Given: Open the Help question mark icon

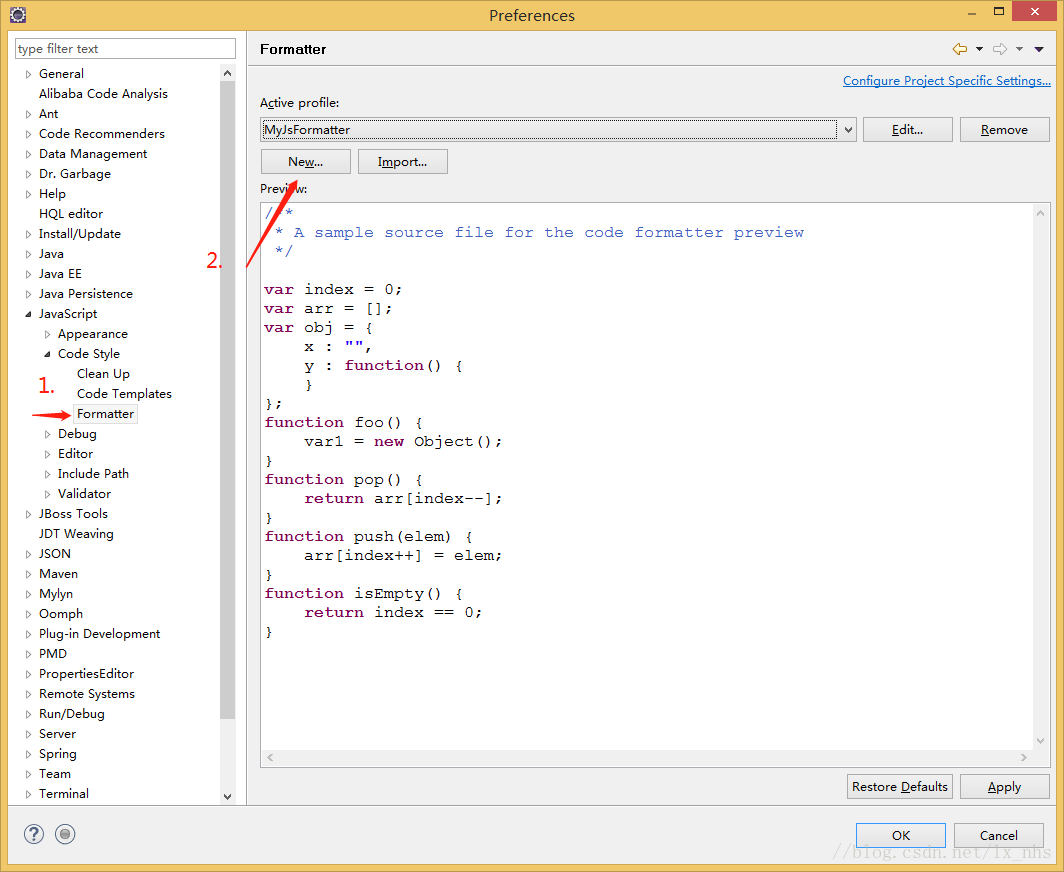Looking at the screenshot, I should coord(33,833).
